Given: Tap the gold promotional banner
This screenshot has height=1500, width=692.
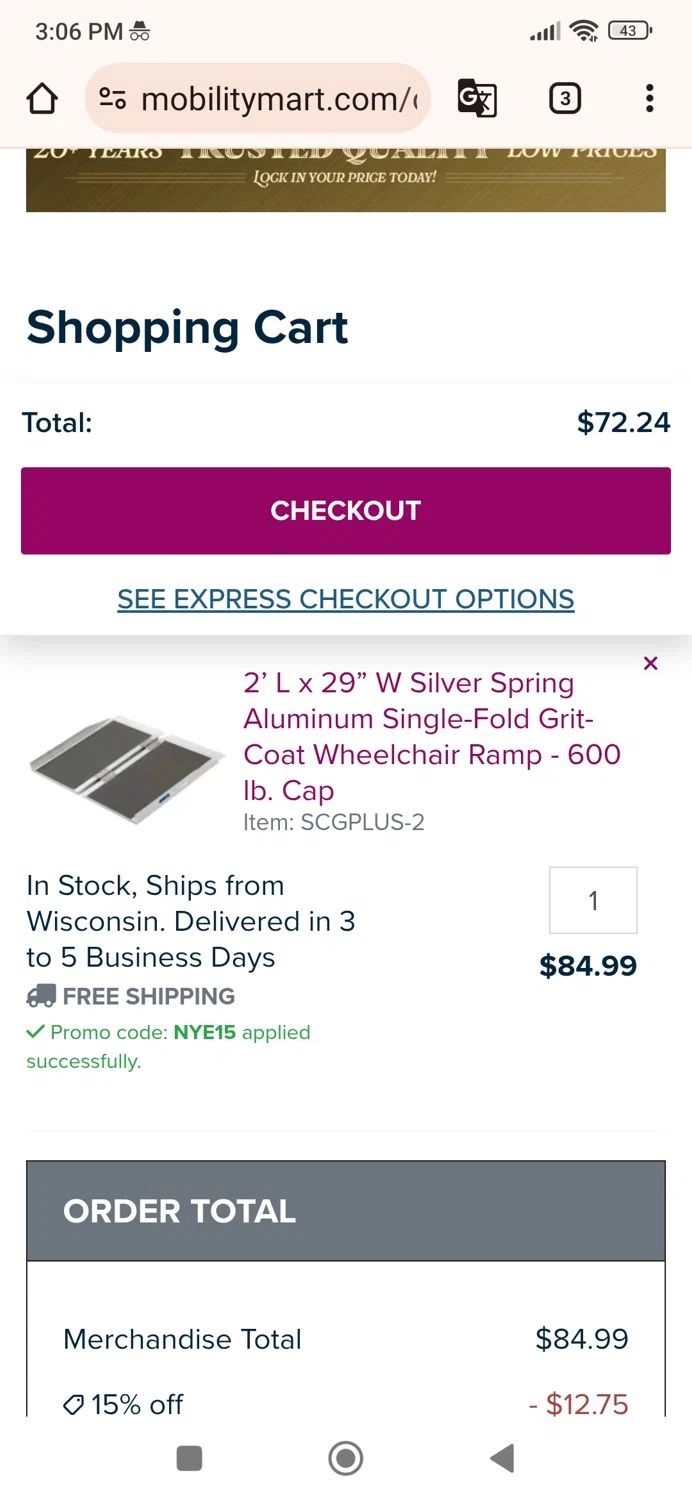Looking at the screenshot, I should tap(346, 180).
